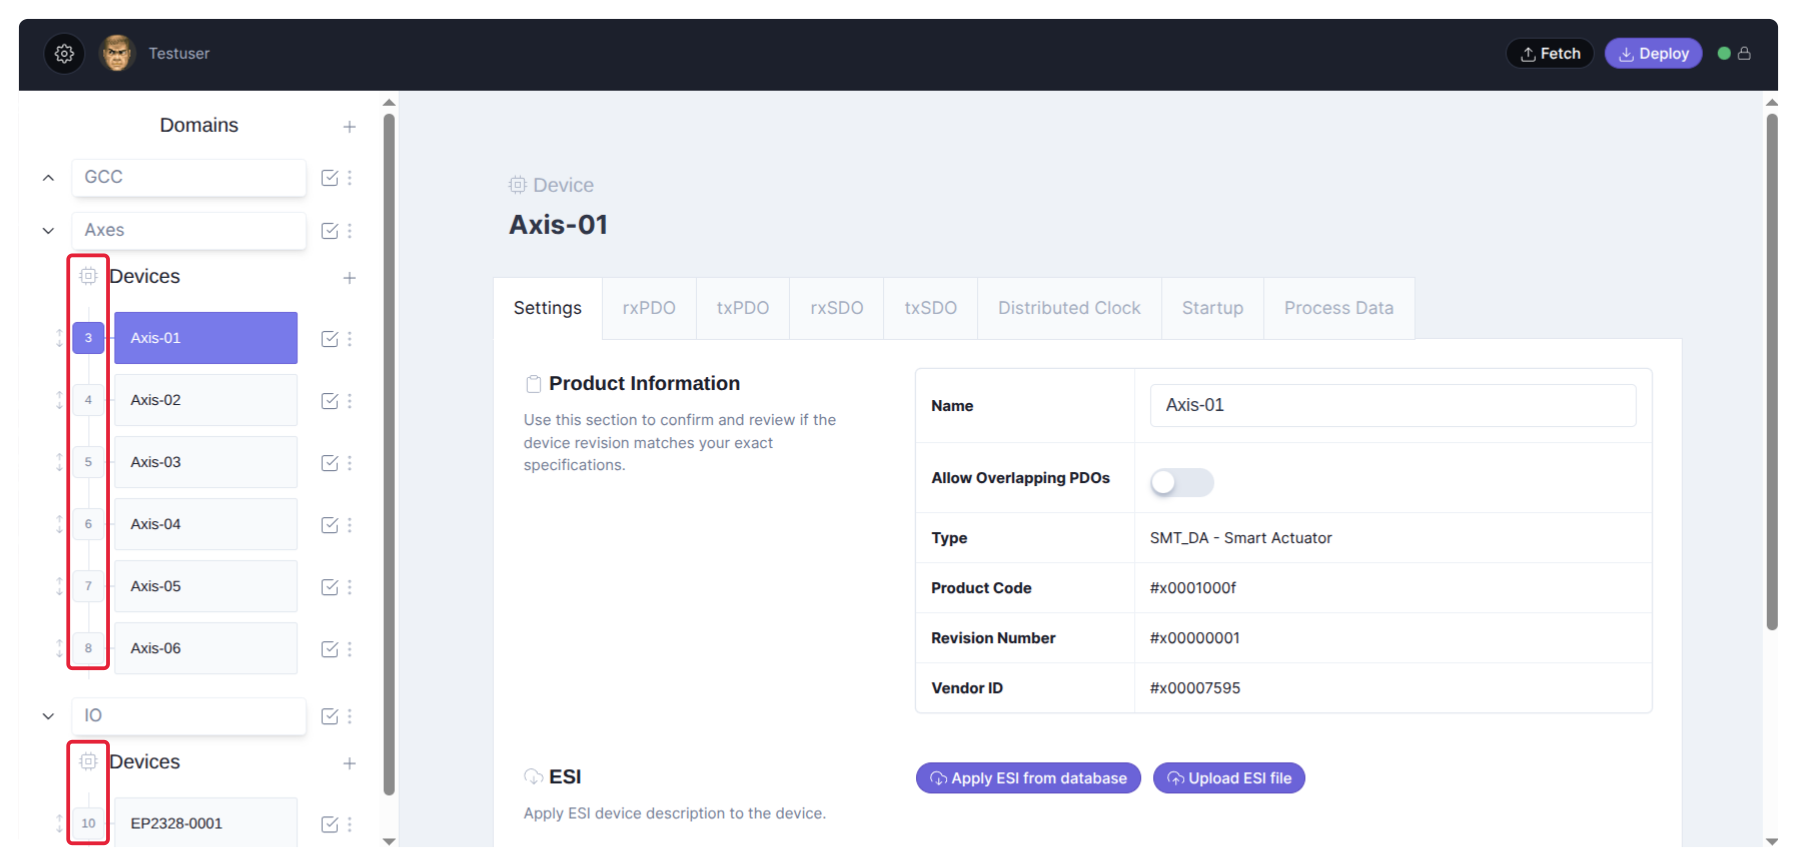Collapse the IO domain chevron
1797x866 pixels.
pyautogui.click(x=48, y=716)
